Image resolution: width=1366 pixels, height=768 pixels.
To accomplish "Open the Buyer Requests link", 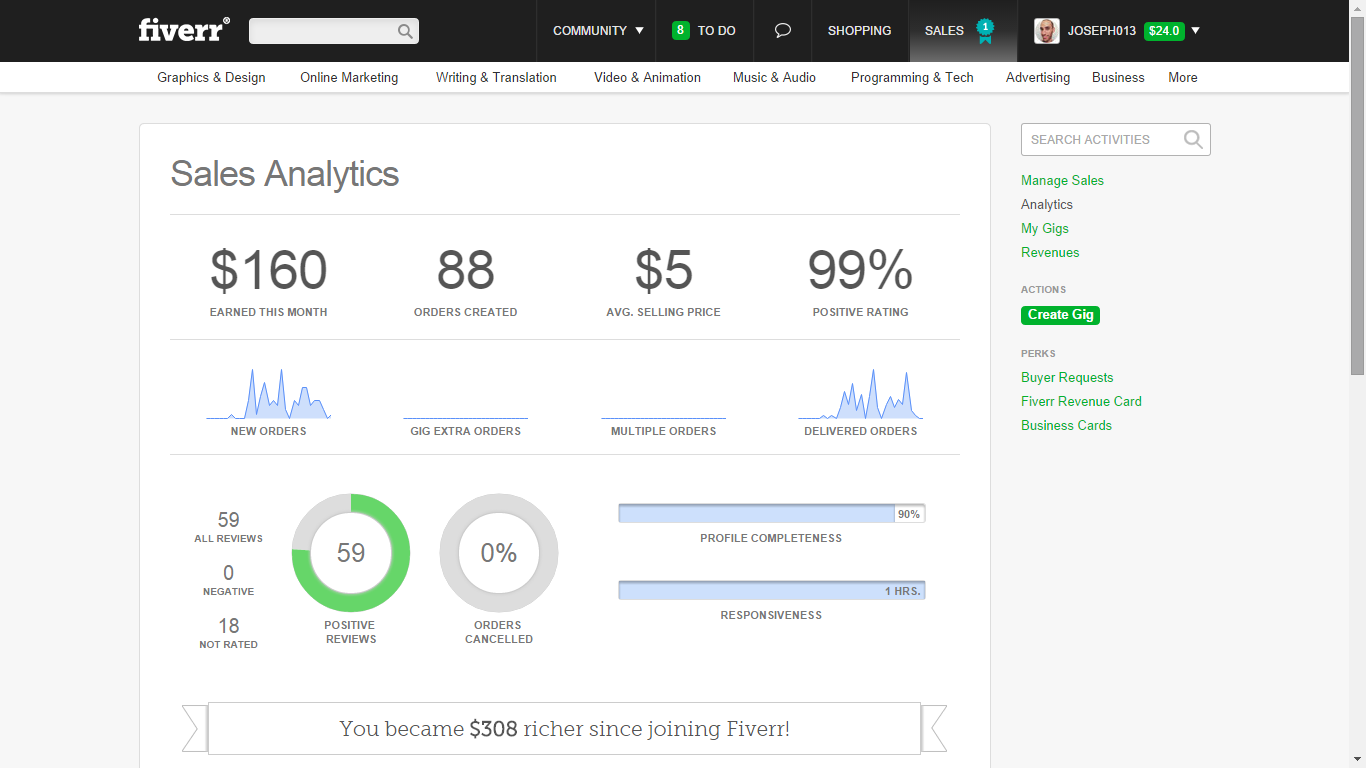I will point(1067,377).
